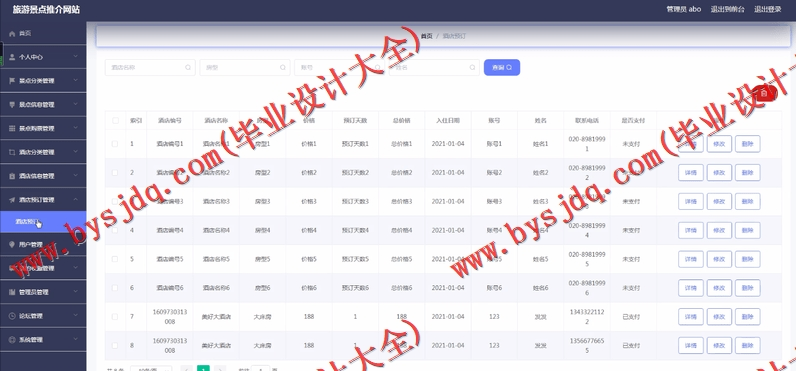
Task: Check the checkbox for row 酒店编号4
Action: tap(115, 230)
